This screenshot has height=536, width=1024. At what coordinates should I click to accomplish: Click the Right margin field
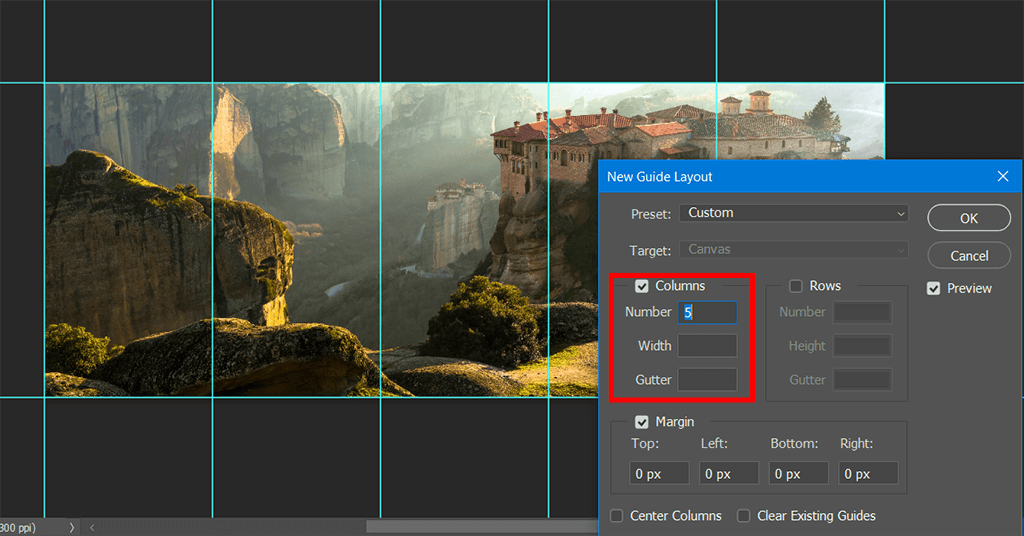click(x=868, y=473)
